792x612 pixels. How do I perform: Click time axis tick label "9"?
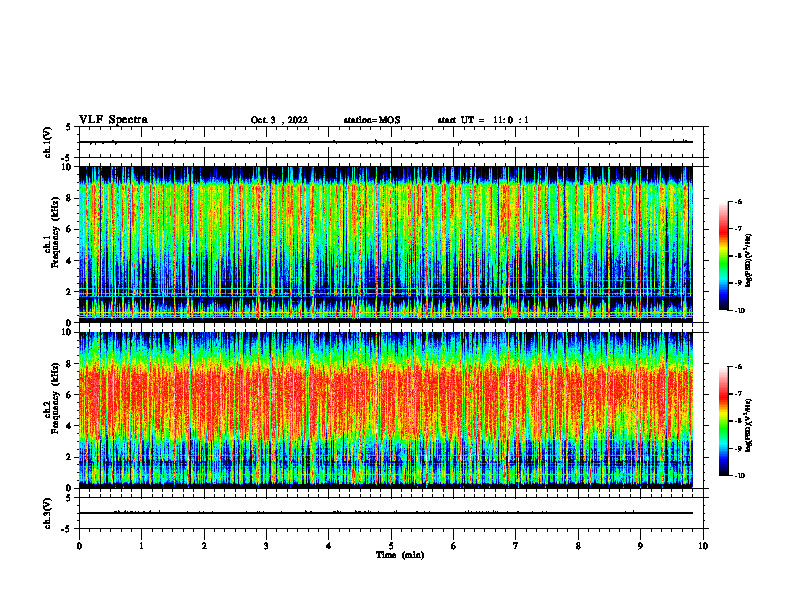pos(640,546)
